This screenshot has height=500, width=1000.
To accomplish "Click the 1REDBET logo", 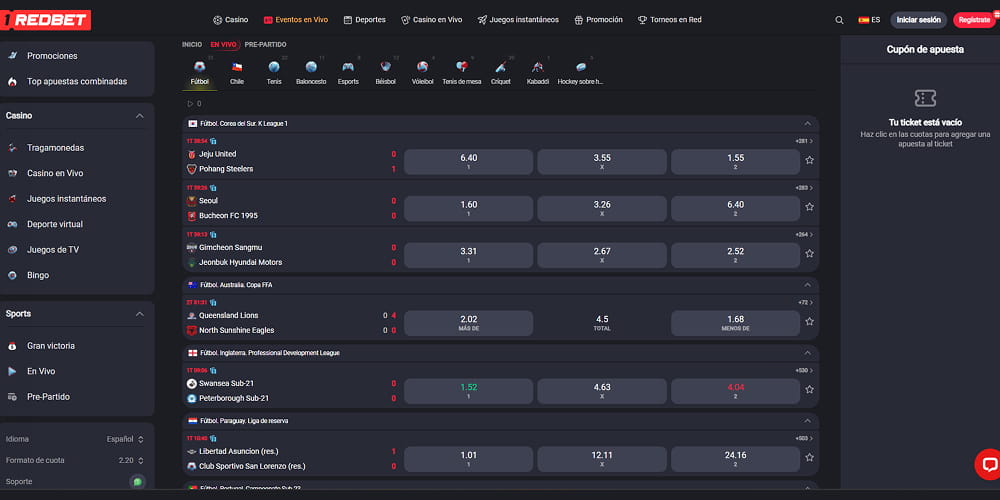I will 45,20.
